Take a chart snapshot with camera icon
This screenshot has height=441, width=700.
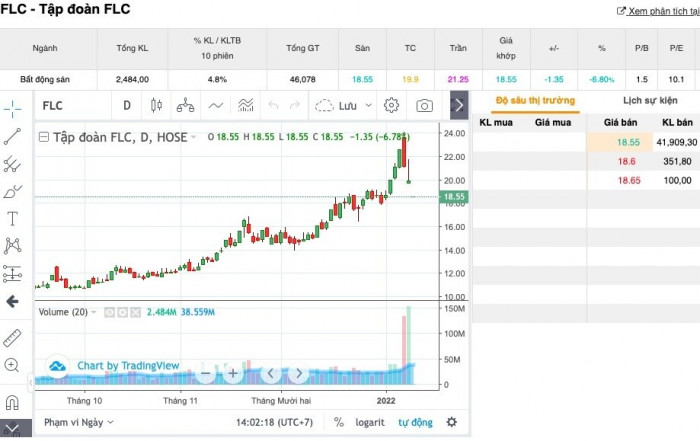424,105
